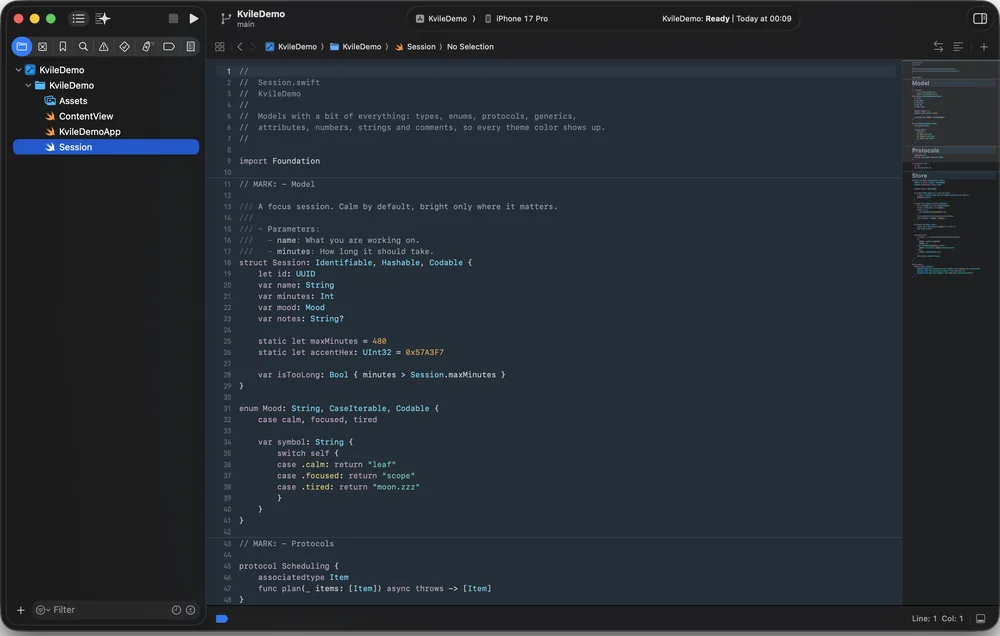Open KvileDemo project breadcrumb in jump bar
Viewport: 1000px width, 636px height.
point(291,47)
